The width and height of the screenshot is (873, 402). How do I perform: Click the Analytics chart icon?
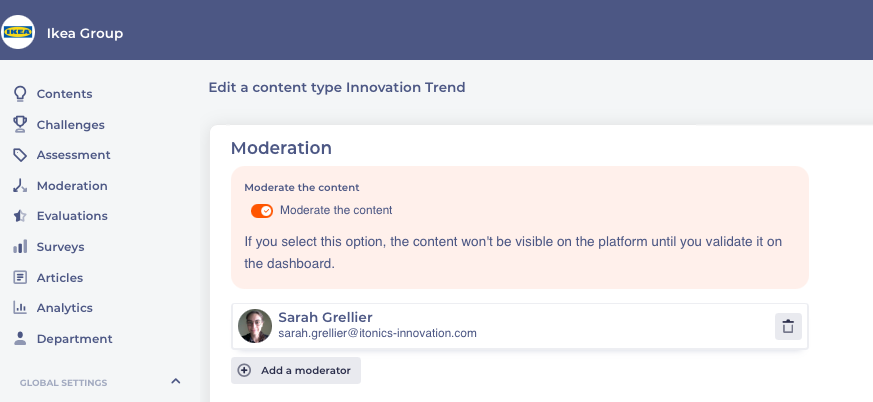tap(19, 308)
